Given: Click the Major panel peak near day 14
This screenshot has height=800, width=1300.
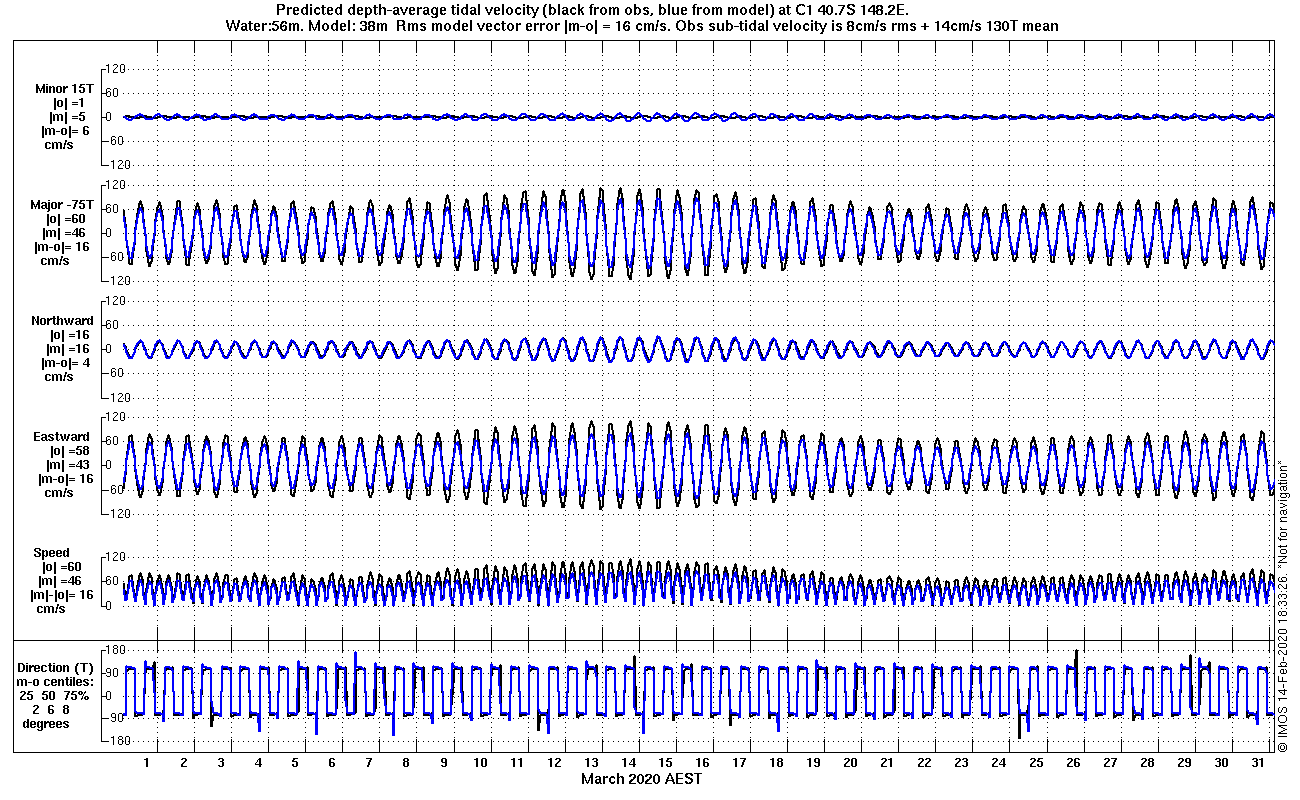Looking at the screenshot, I should (x=620, y=190).
